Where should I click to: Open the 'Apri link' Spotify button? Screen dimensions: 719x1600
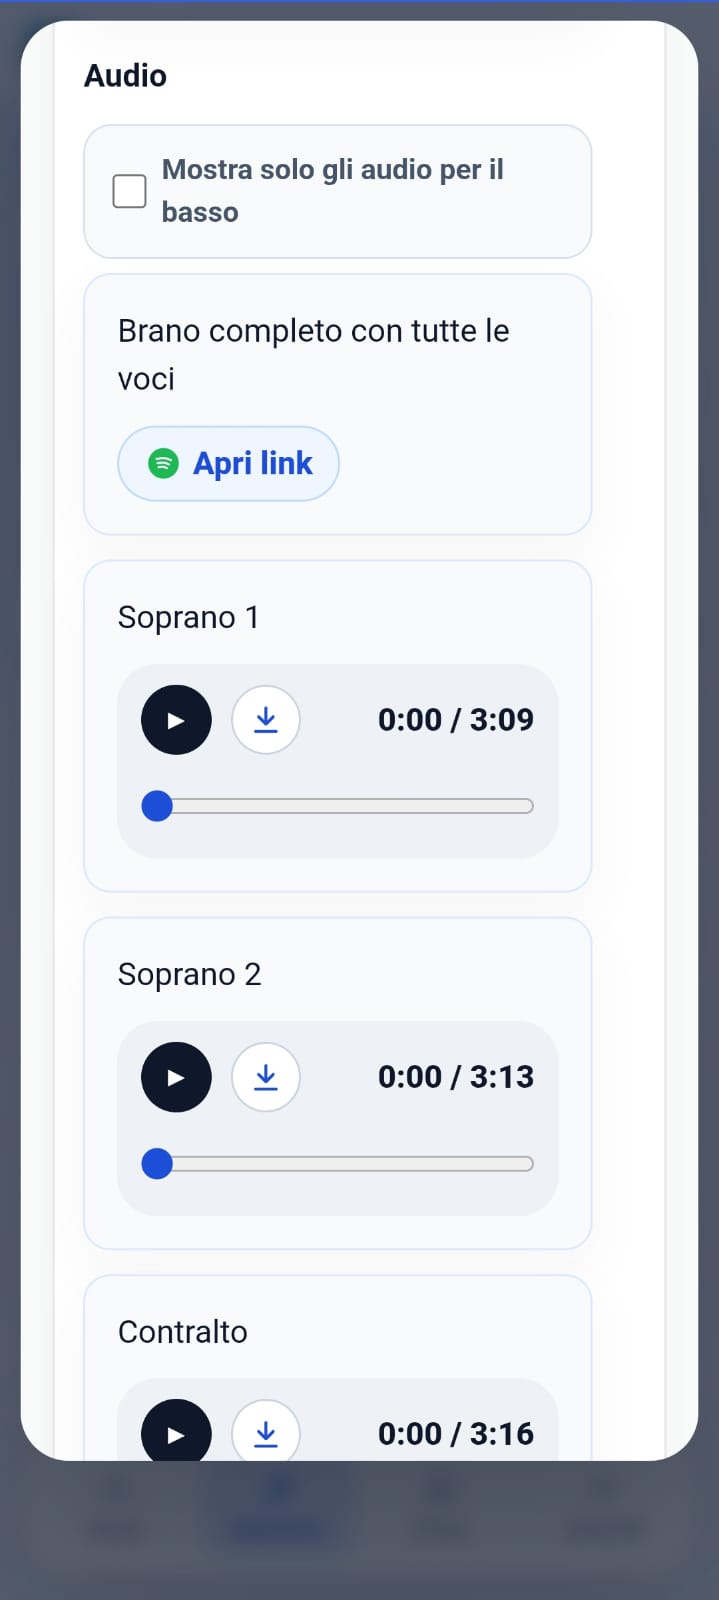point(228,463)
